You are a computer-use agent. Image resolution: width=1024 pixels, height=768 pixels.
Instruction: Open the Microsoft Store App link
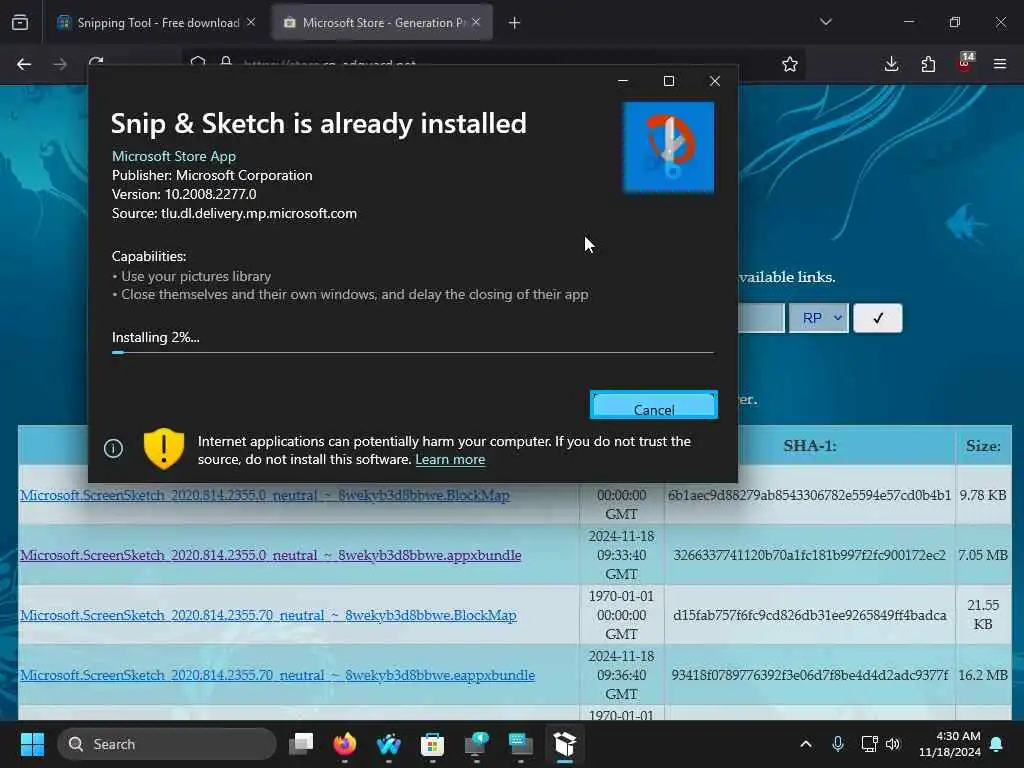[174, 156]
